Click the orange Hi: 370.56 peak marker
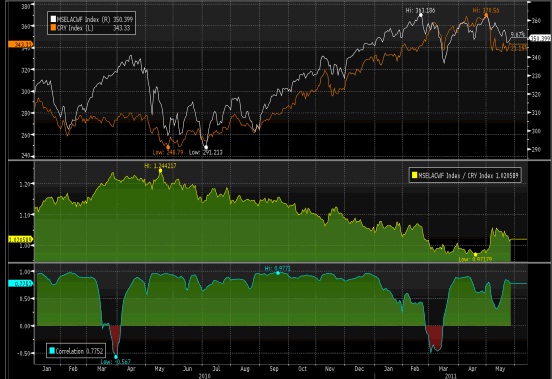552x379 pixels. [487, 15]
